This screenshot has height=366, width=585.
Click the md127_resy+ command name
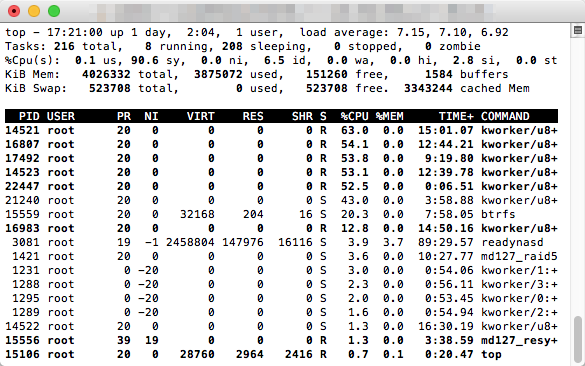point(519,341)
